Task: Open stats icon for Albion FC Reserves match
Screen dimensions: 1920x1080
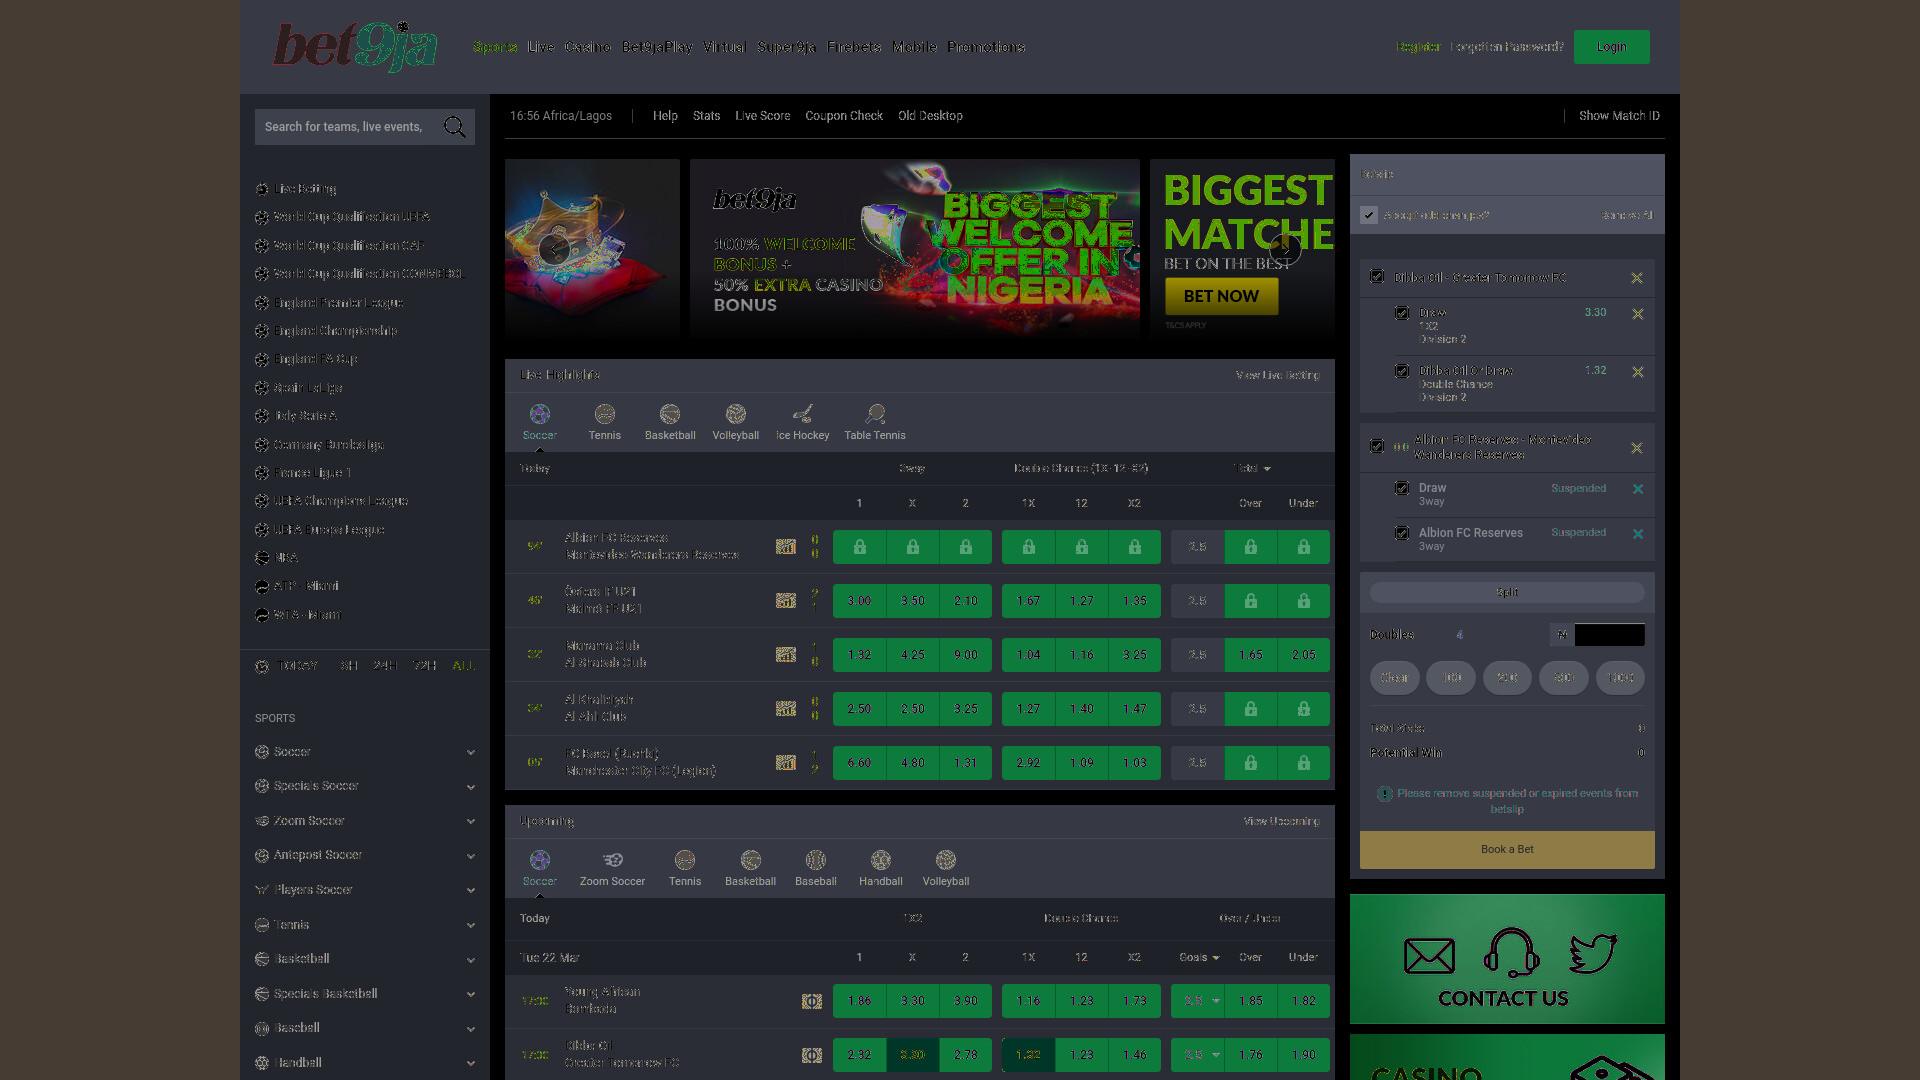Action: click(786, 547)
